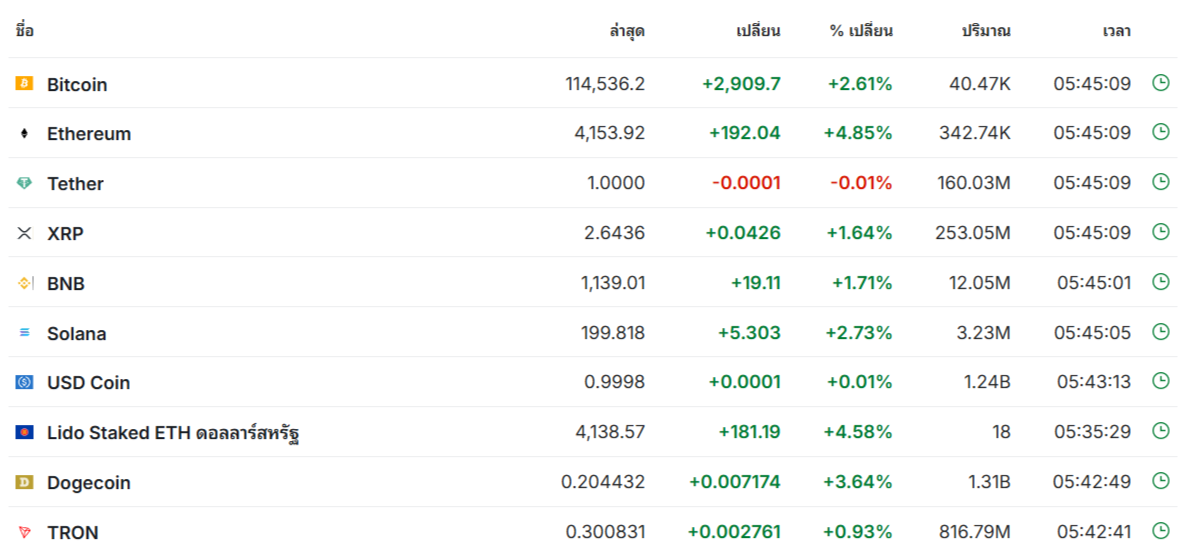Open Lido Staked ETH ดอลลาร์สหรัฐ link

[x=173, y=433]
